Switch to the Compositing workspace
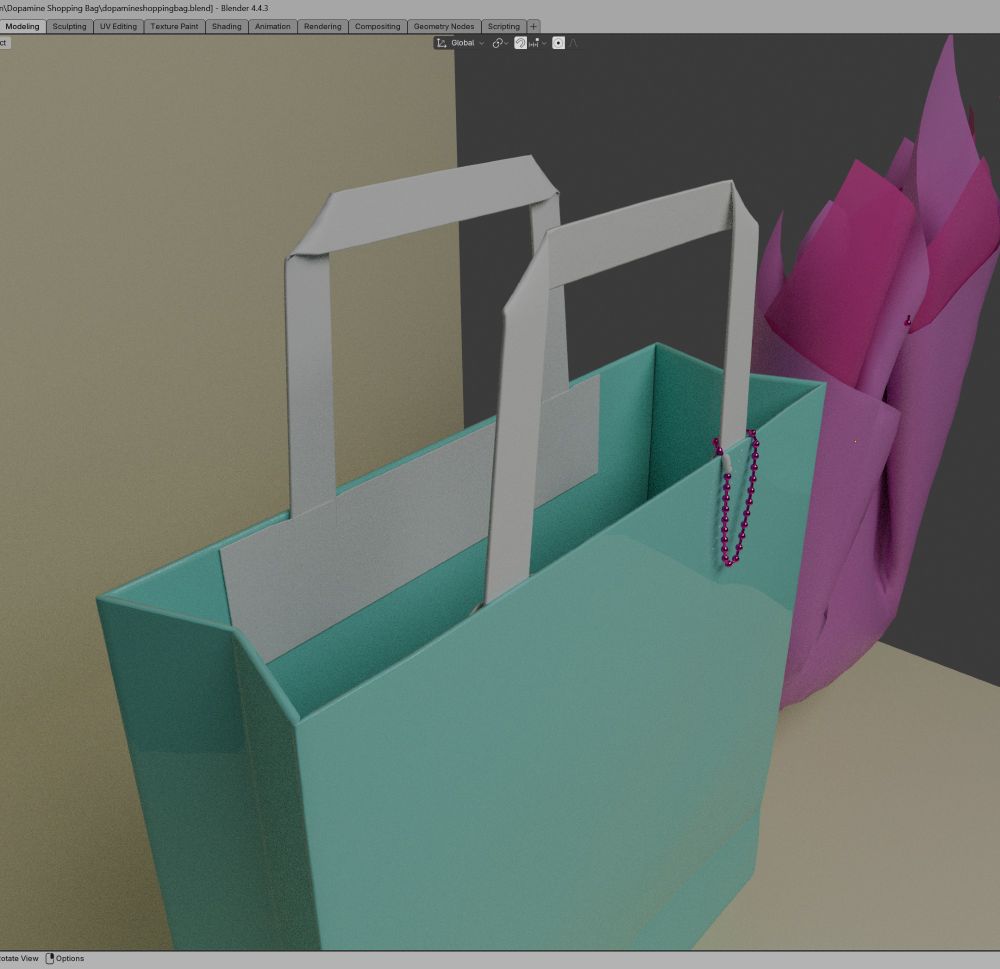Image resolution: width=1000 pixels, height=969 pixels. (x=377, y=27)
